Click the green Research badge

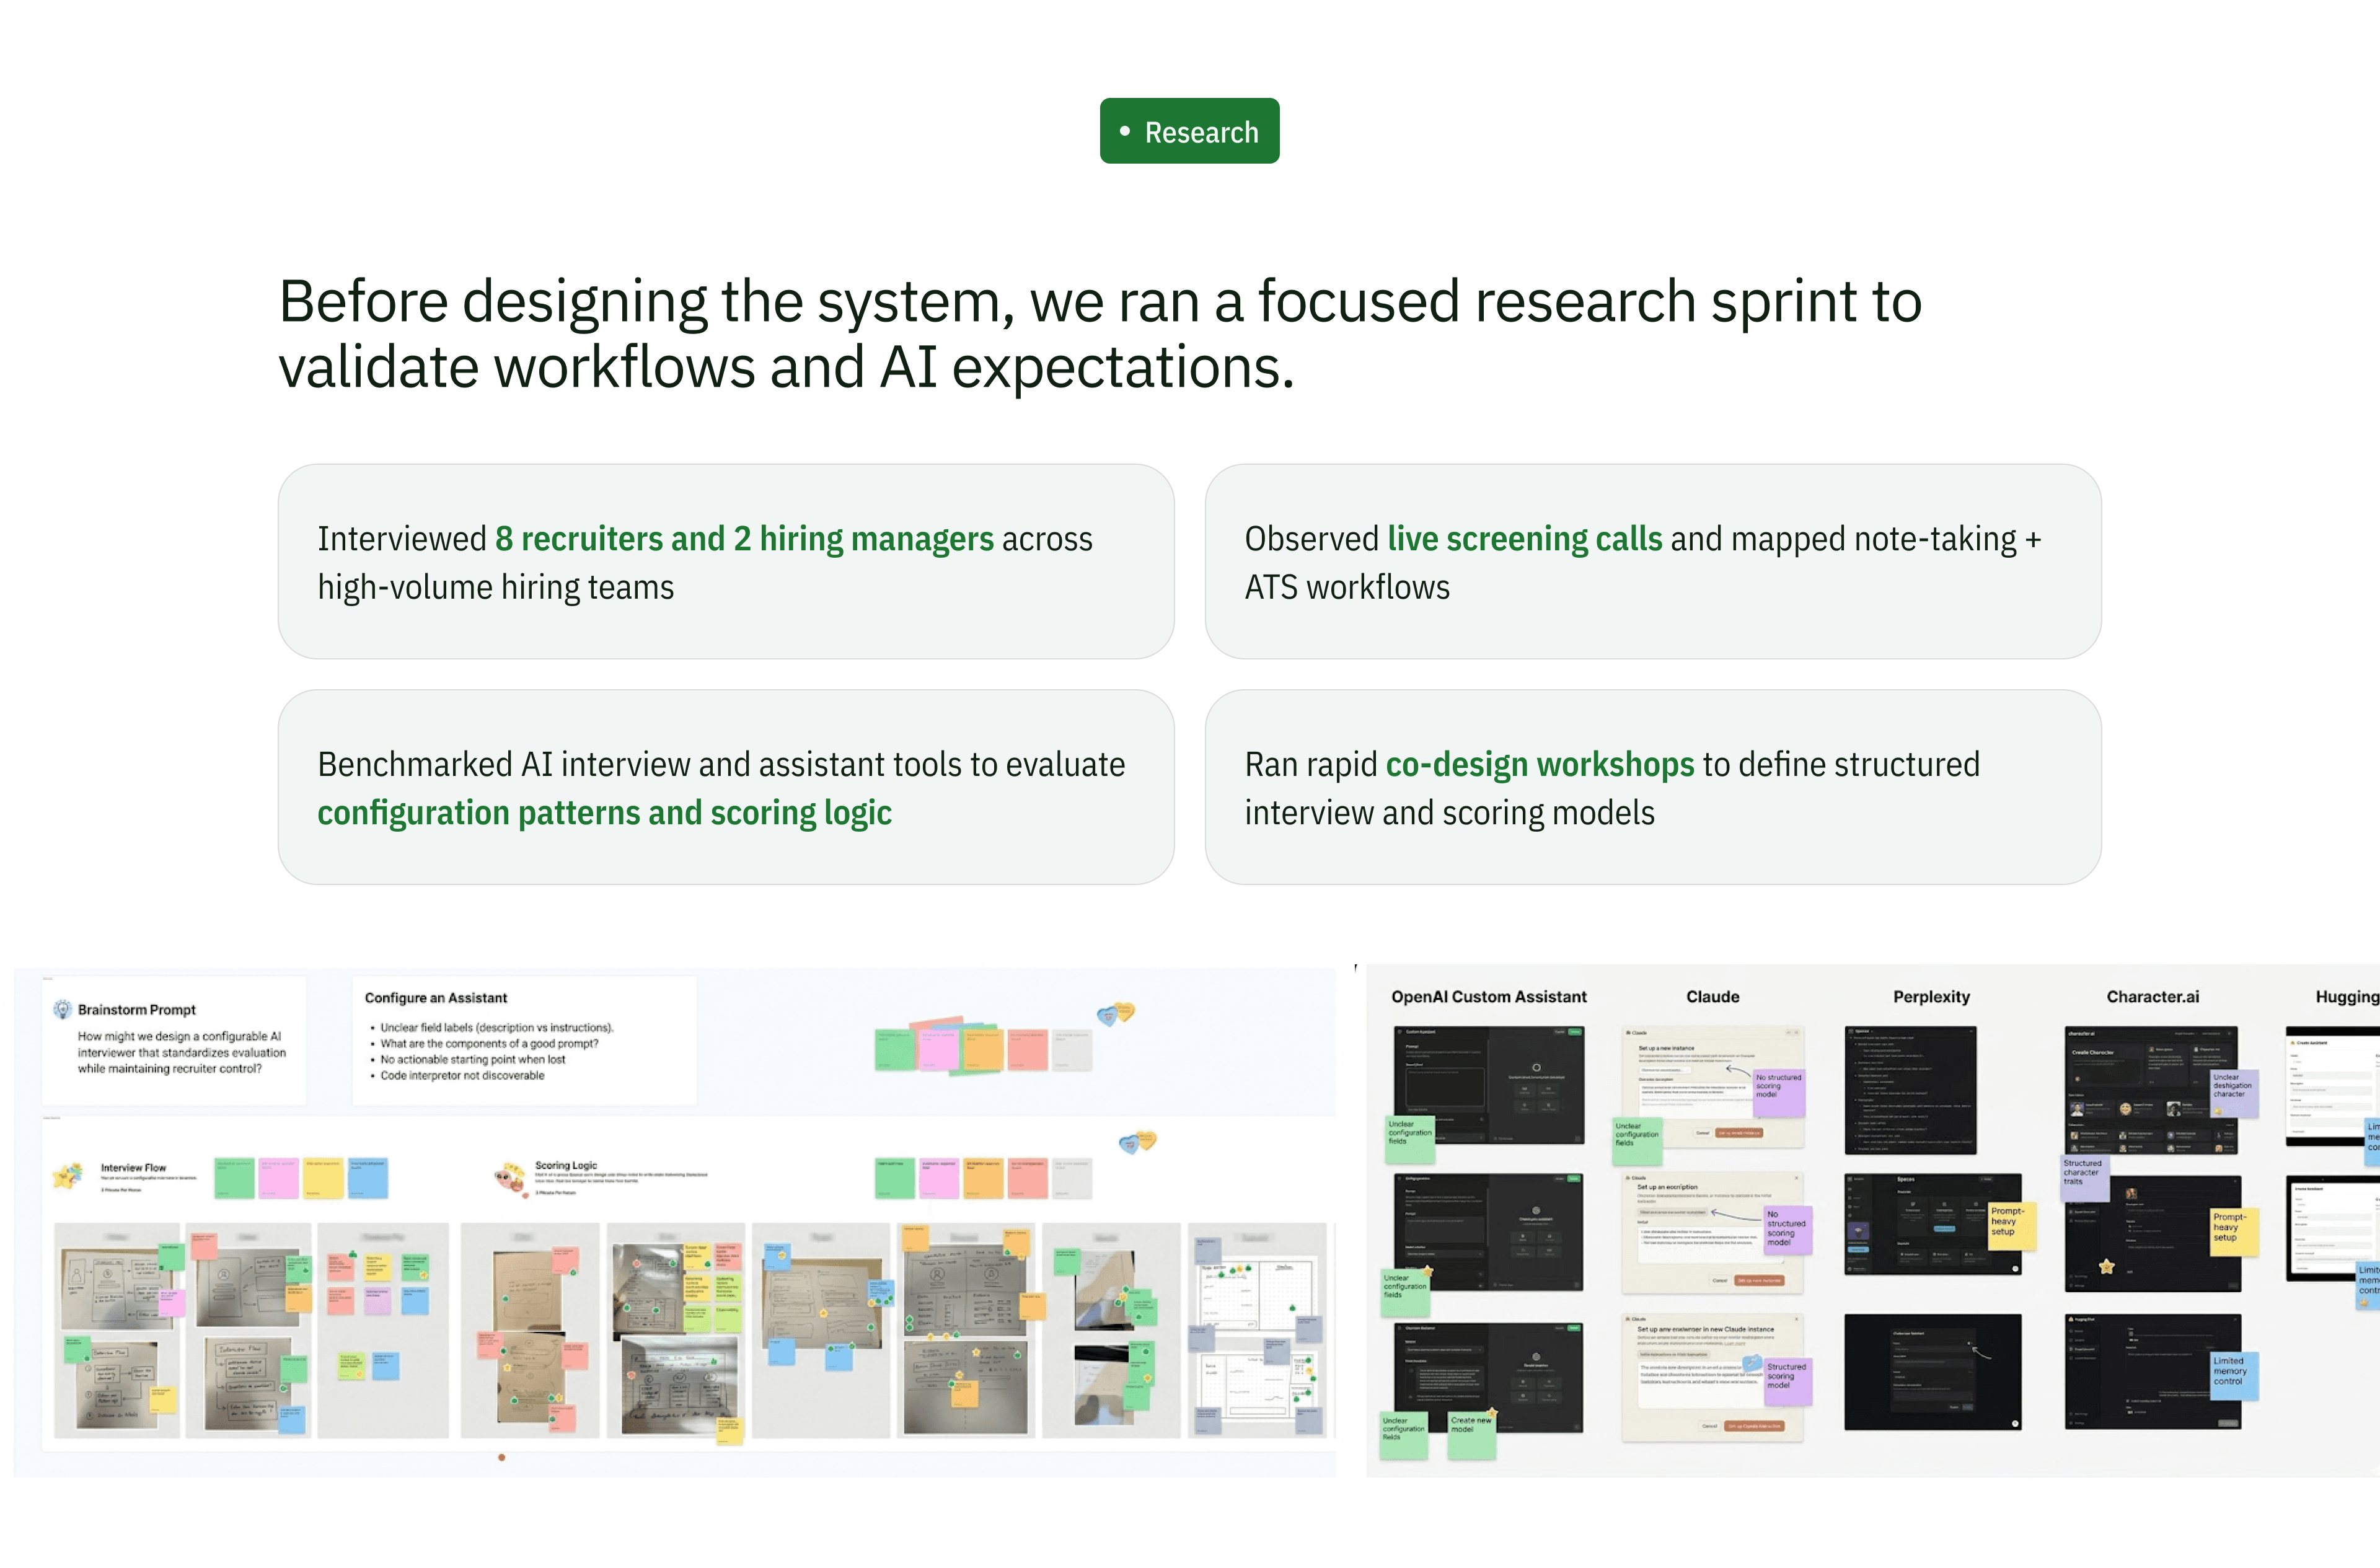pyautogui.click(x=1189, y=131)
